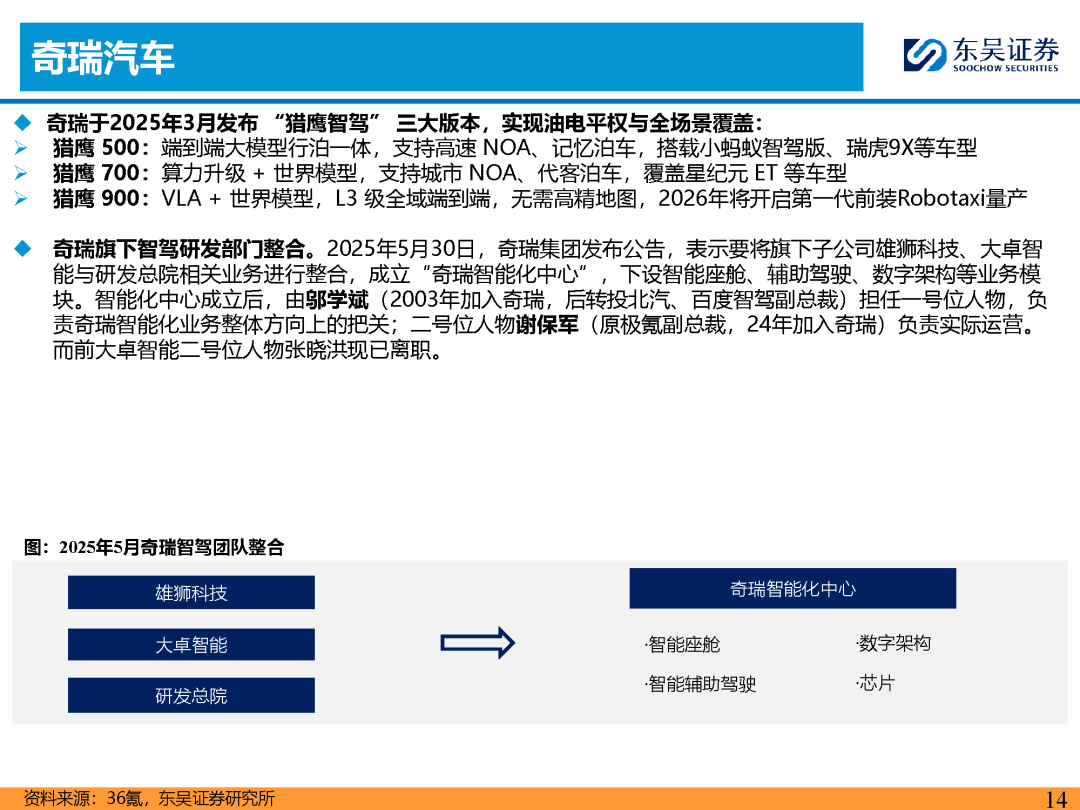Select the 东吴证券 logo text
Viewport: 1080px width, 810px height.
[x=1006, y=50]
